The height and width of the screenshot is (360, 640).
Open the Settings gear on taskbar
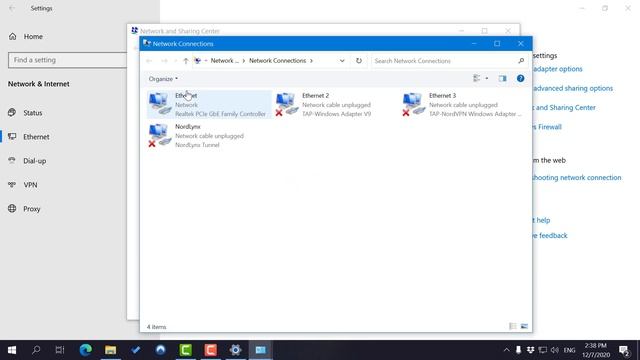tap(236, 350)
